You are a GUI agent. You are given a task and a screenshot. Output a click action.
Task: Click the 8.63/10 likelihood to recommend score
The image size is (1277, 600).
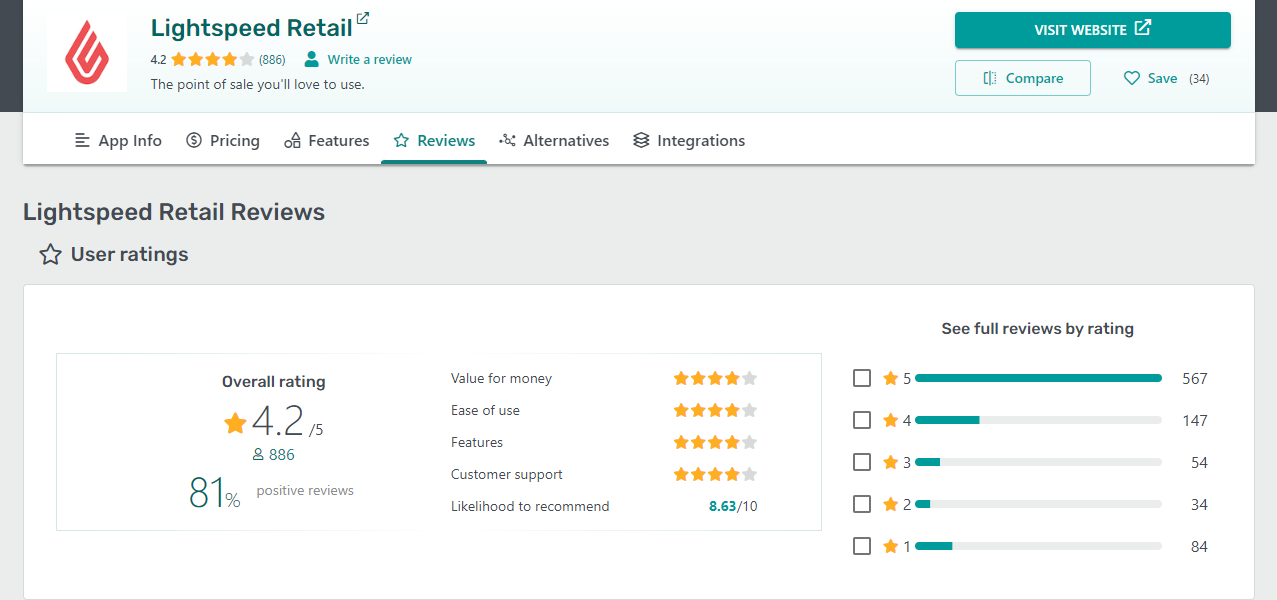(x=733, y=506)
